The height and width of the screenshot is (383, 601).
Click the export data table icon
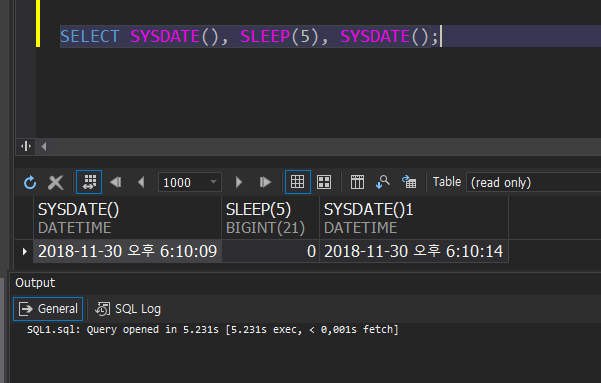point(409,182)
